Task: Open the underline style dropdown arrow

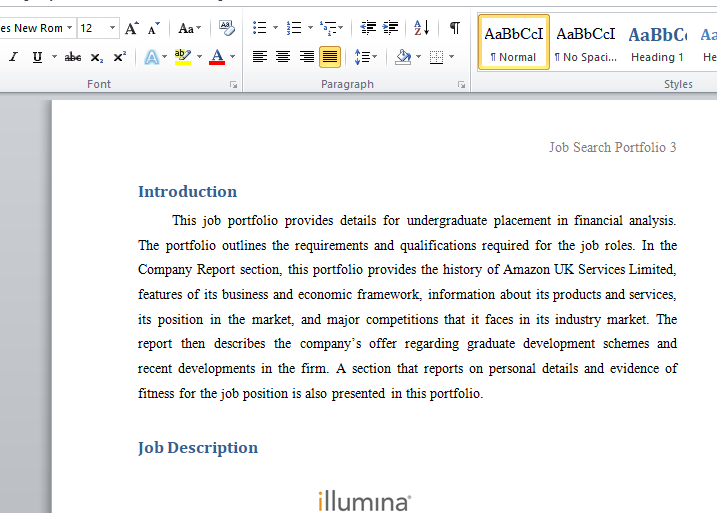Action: tap(54, 57)
